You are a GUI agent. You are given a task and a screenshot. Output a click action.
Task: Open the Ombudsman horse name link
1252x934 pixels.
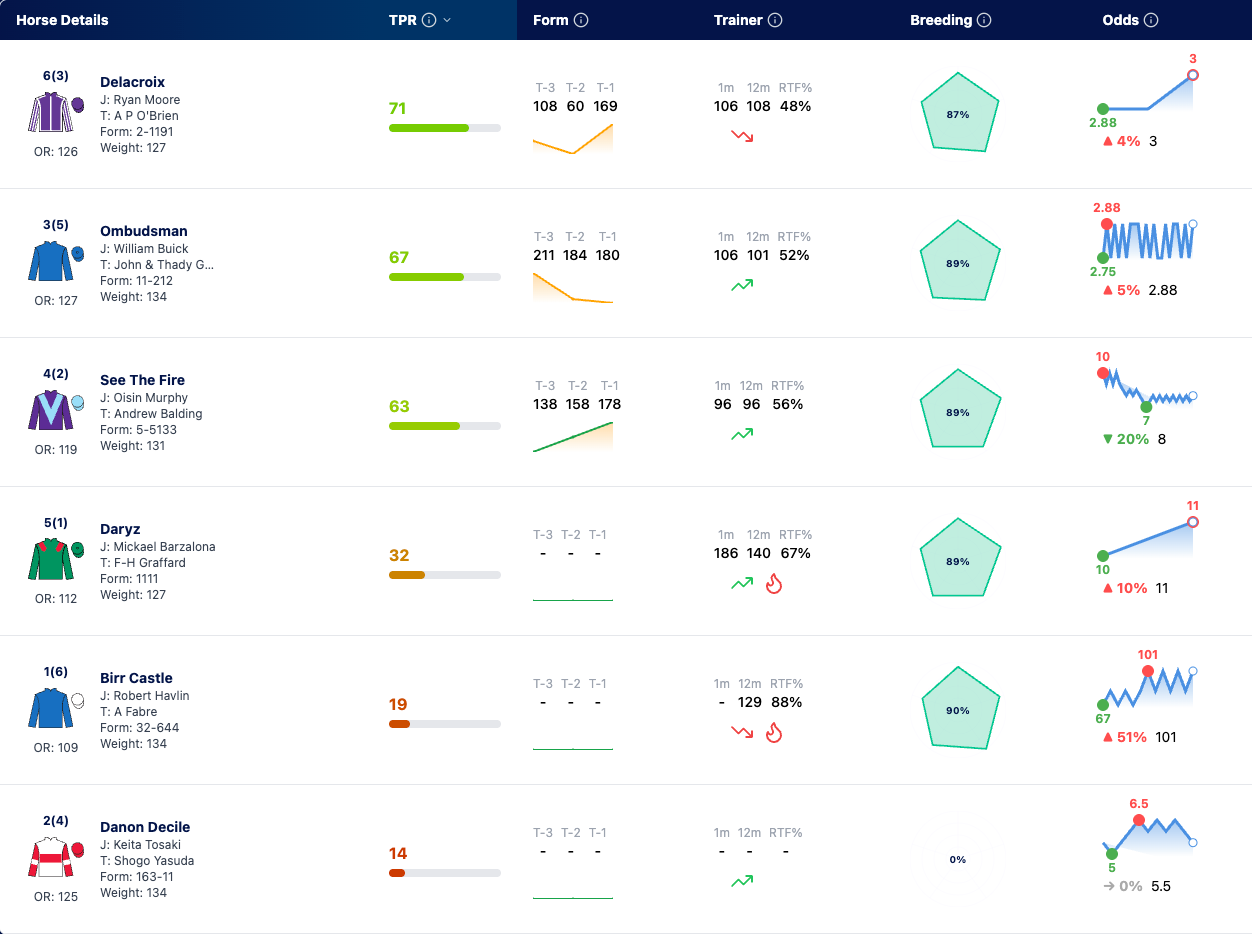144,231
